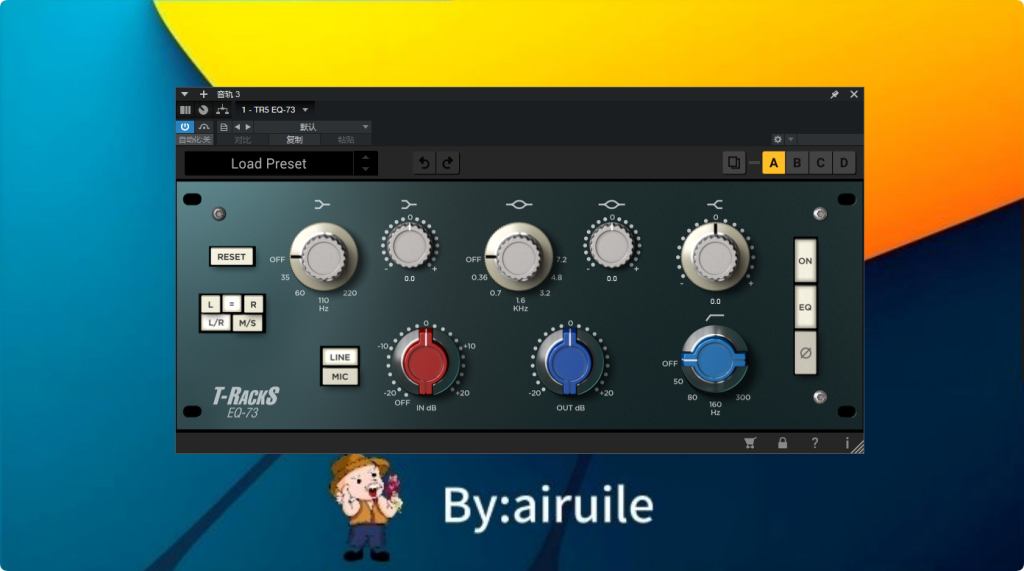1024x571 pixels.
Task: Step to next preset with down arrow
Action: (x=366, y=169)
